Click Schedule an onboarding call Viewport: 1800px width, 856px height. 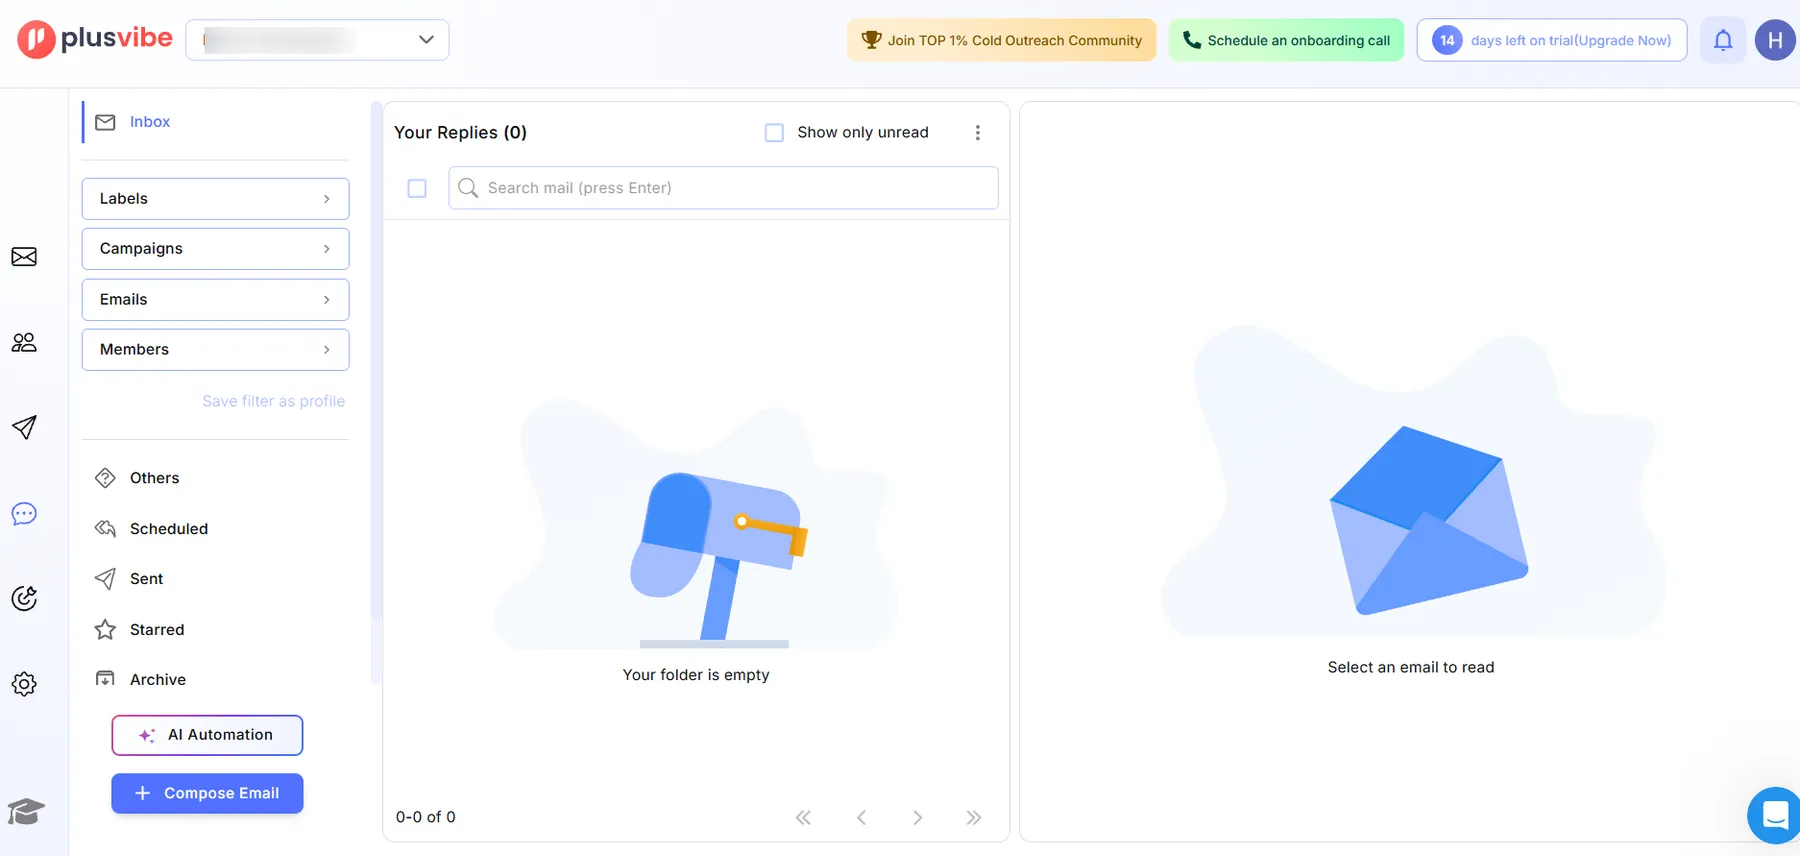(1286, 40)
